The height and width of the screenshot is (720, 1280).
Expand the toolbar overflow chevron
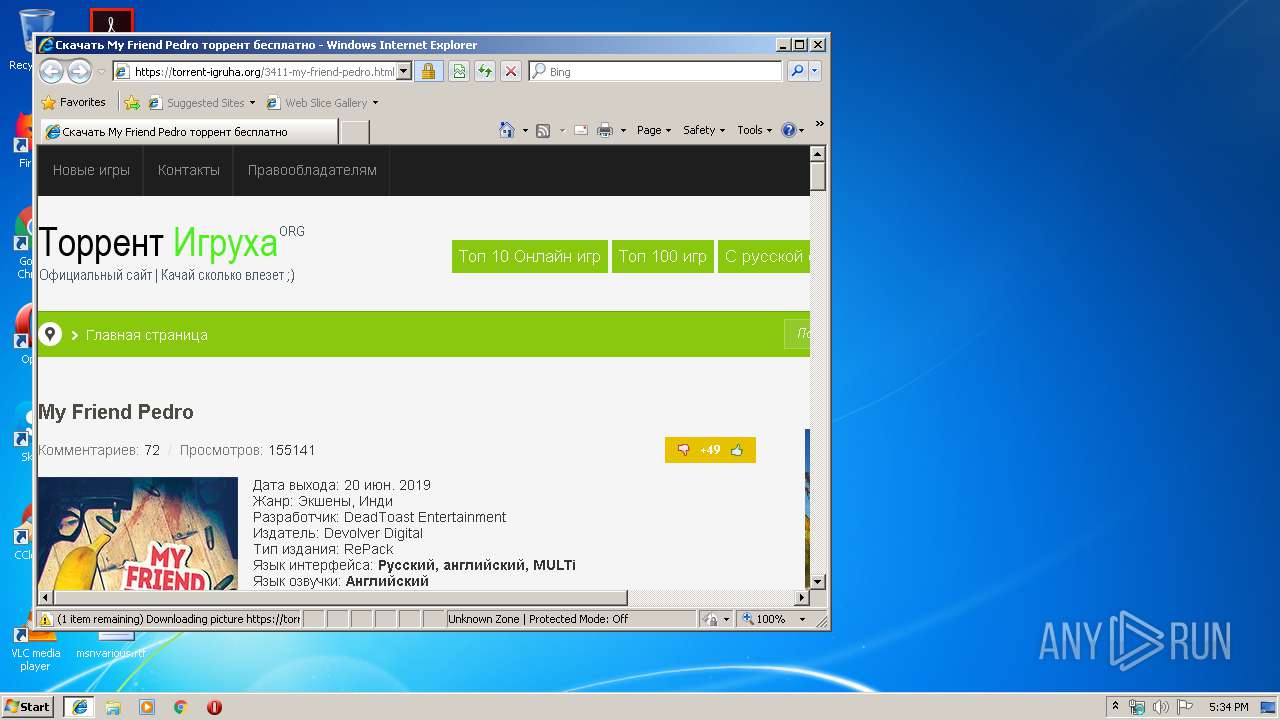pos(819,124)
